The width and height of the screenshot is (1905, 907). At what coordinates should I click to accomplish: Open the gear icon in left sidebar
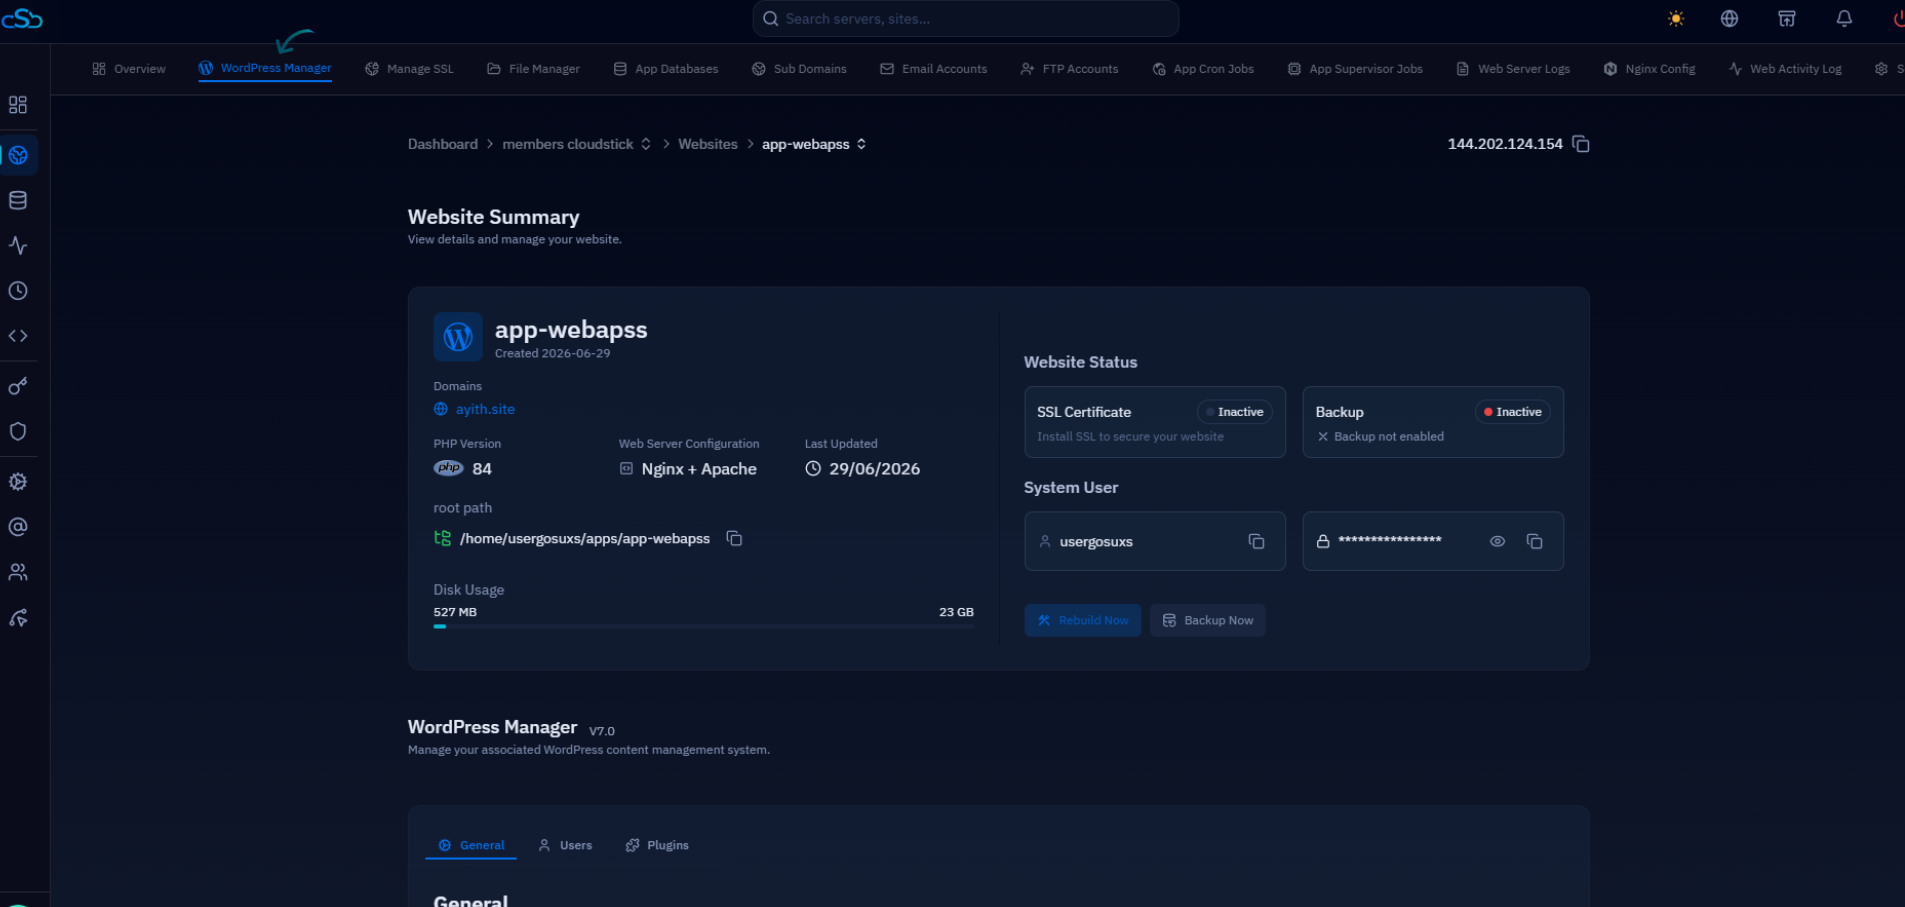click(18, 482)
